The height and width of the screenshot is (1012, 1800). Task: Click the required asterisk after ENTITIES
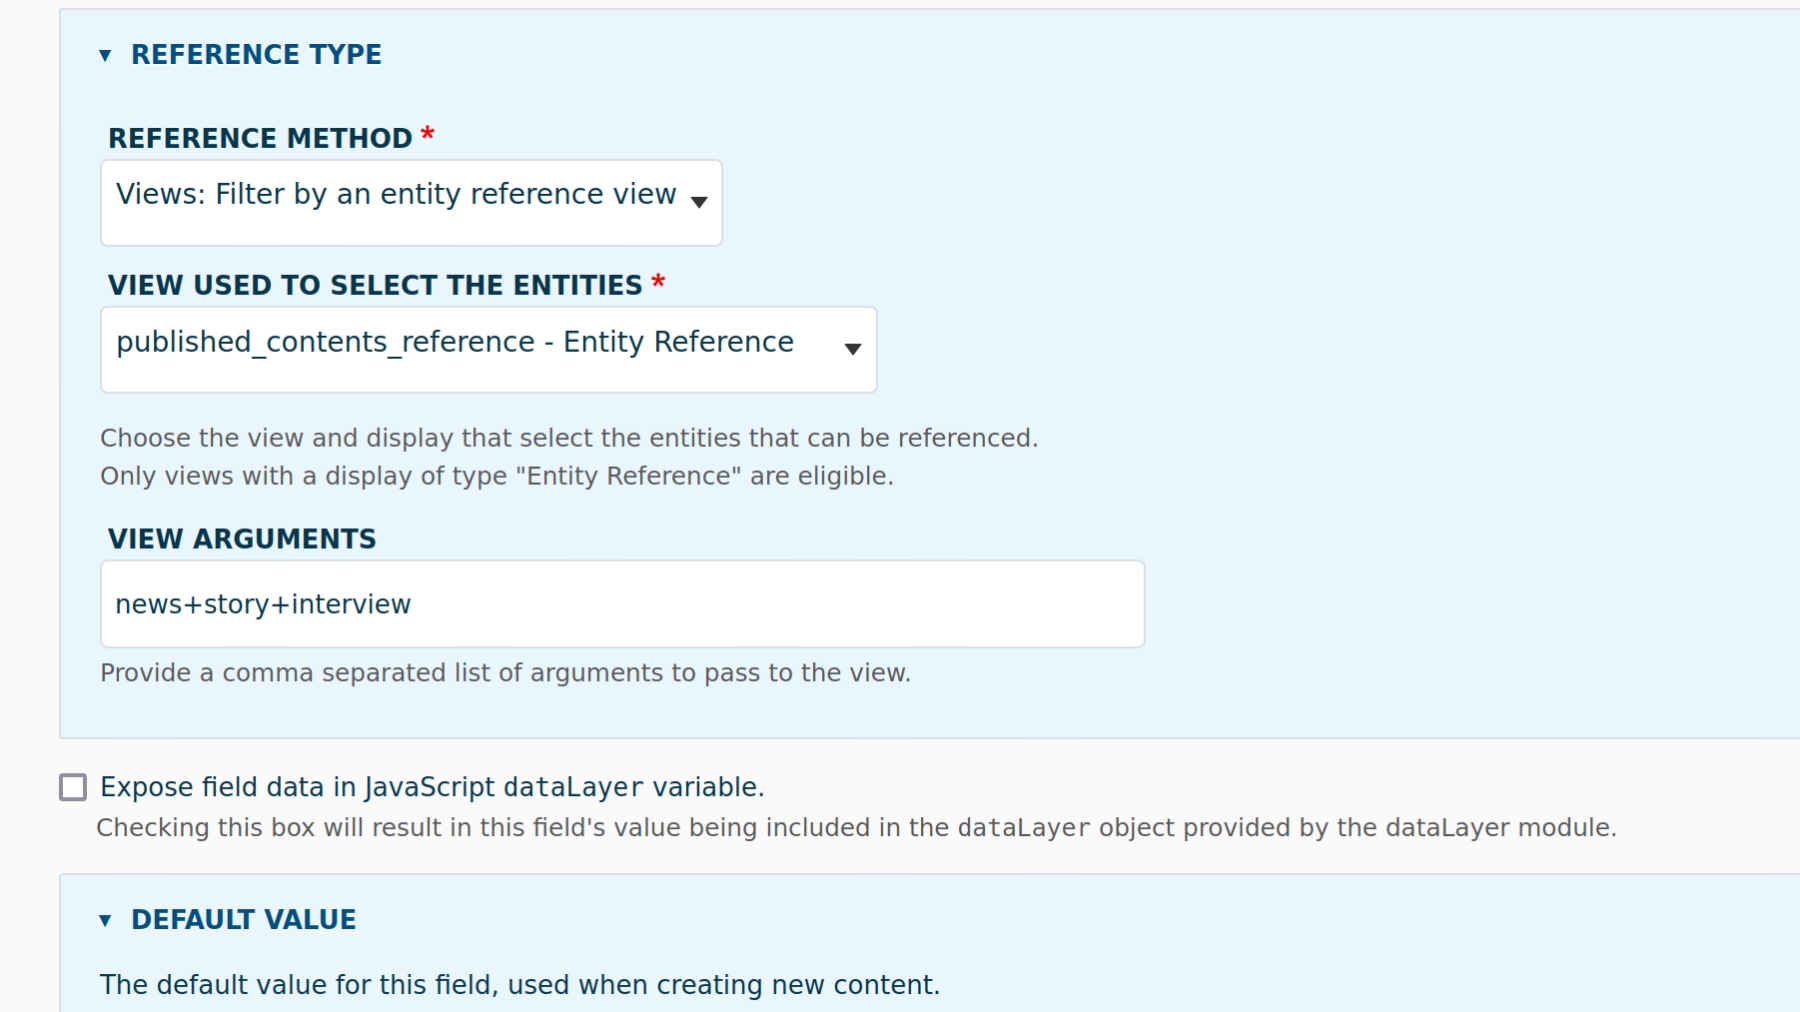[x=658, y=282]
